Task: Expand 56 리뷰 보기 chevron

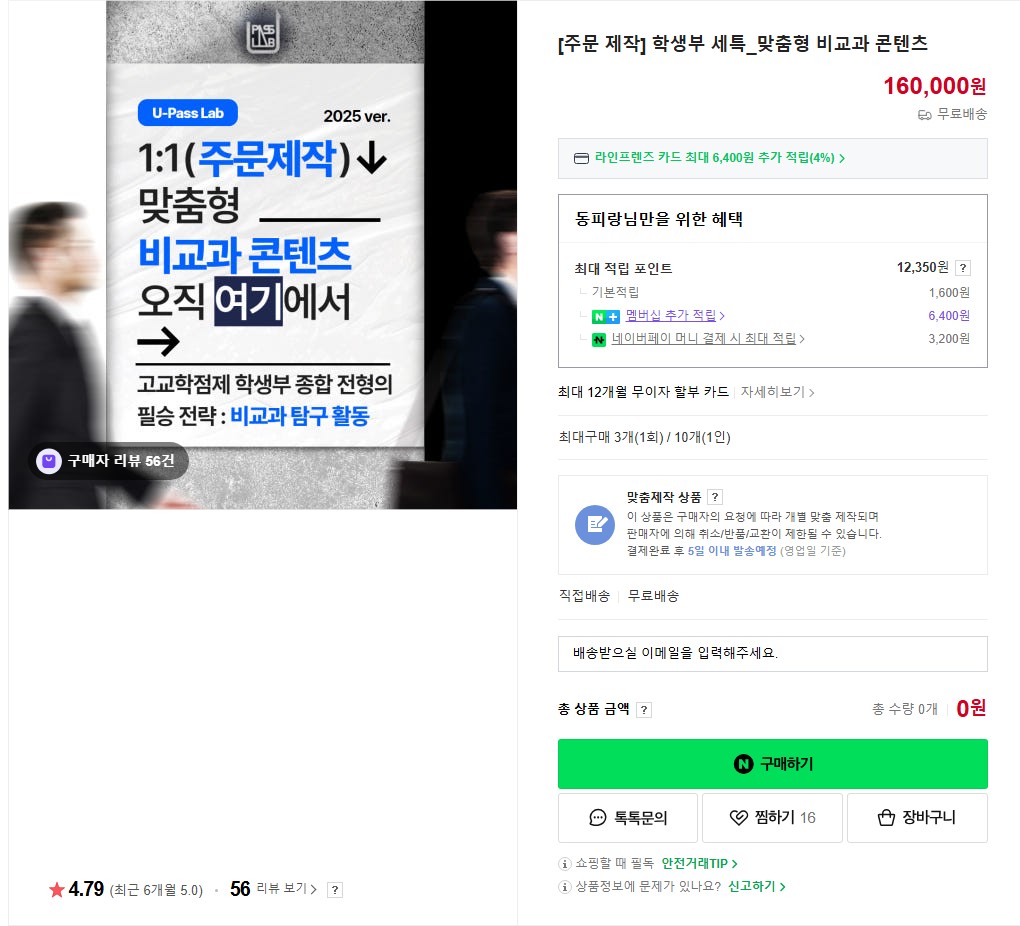Action: (x=314, y=889)
